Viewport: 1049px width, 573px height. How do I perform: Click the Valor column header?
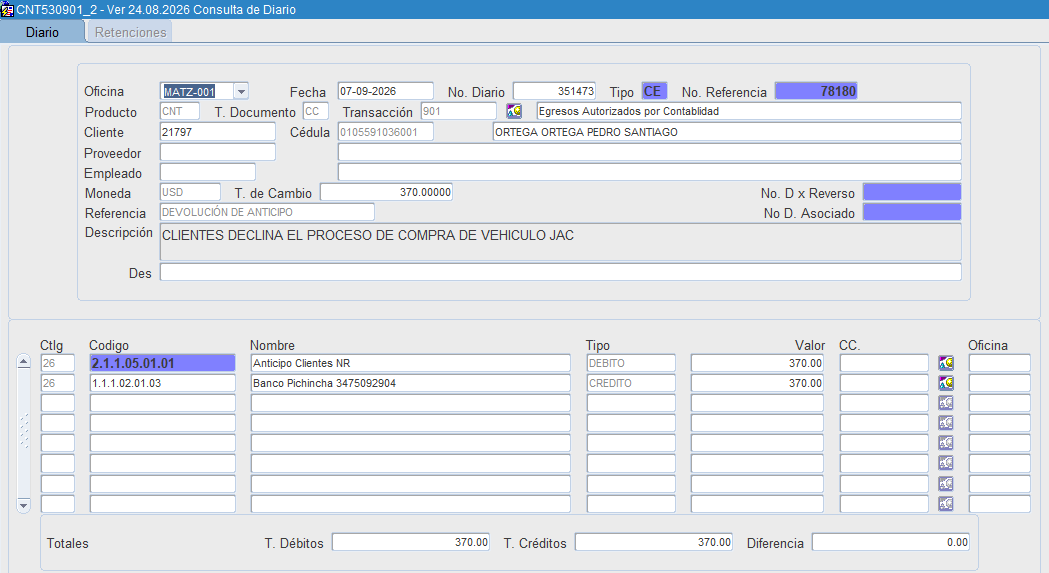pyautogui.click(x=810, y=345)
